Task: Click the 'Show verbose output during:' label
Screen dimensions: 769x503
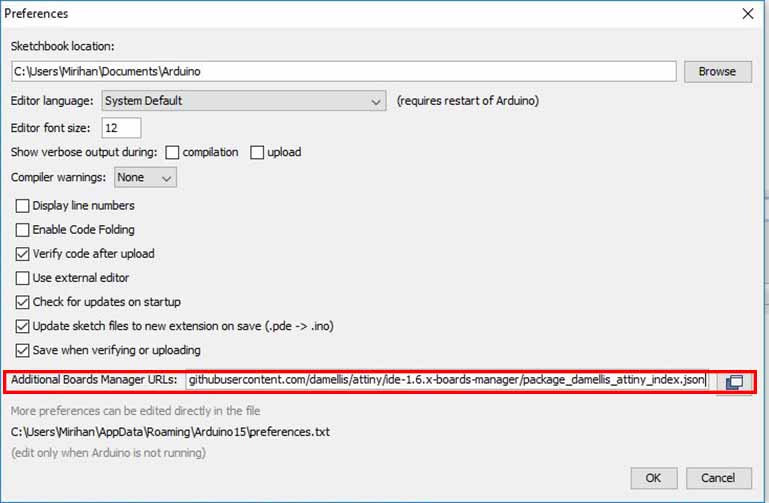Action: (84, 152)
